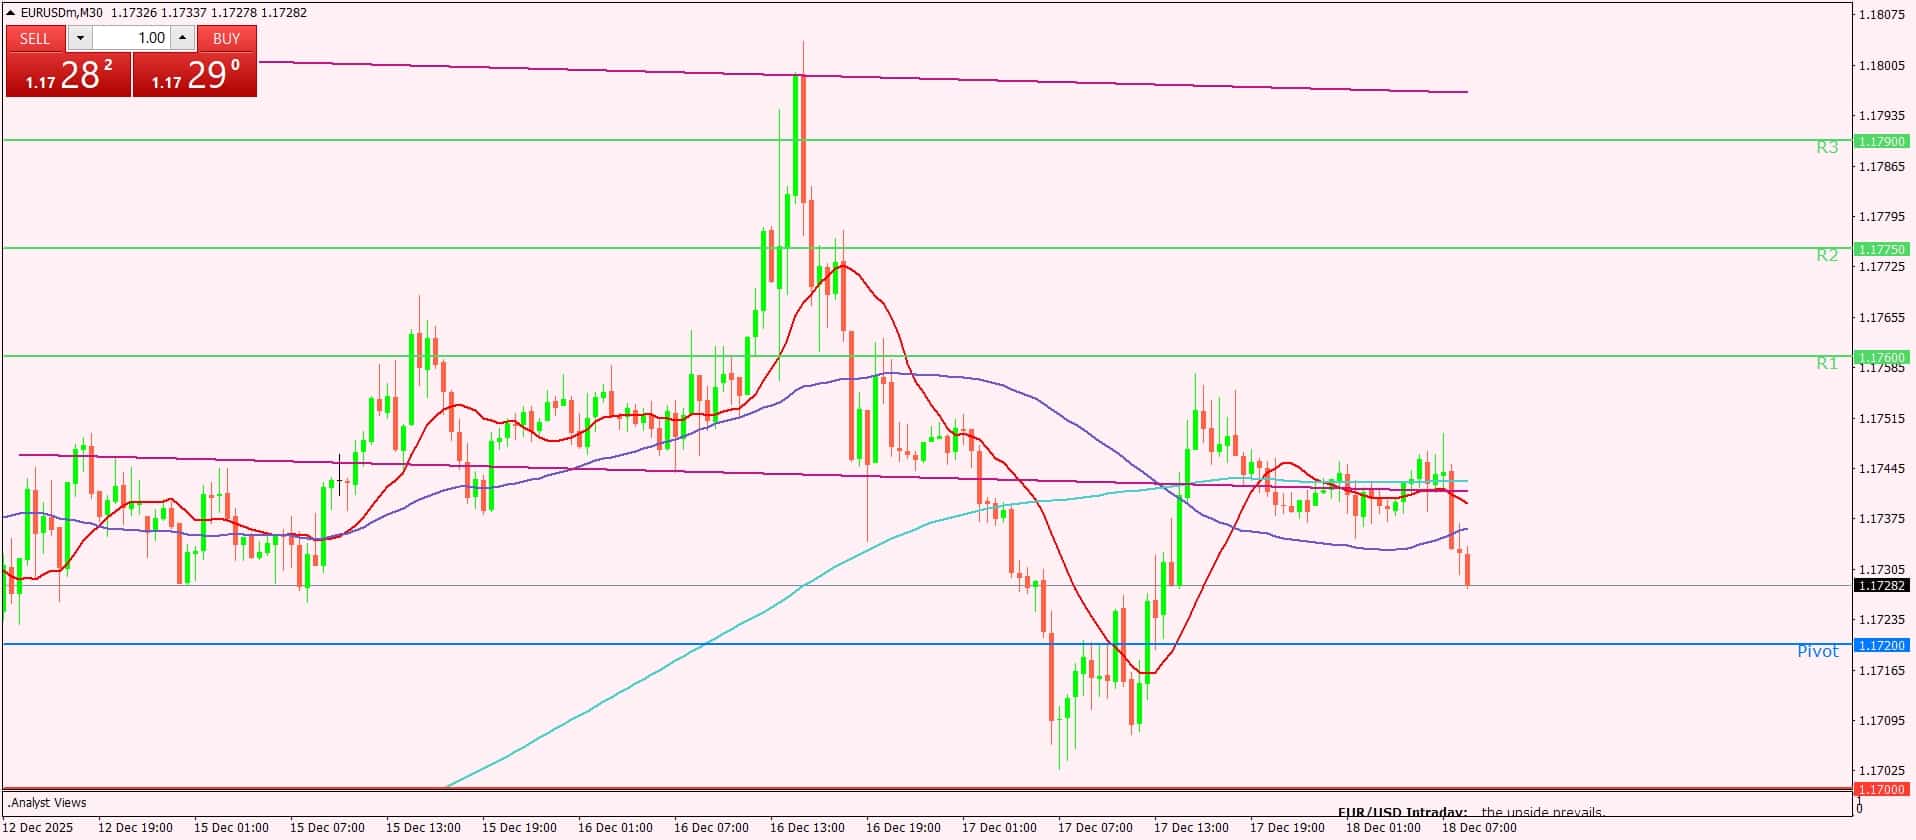The height and width of the screenshot is (840, 1916).
Task: Click the BUY button
Action: click(227, 38)
